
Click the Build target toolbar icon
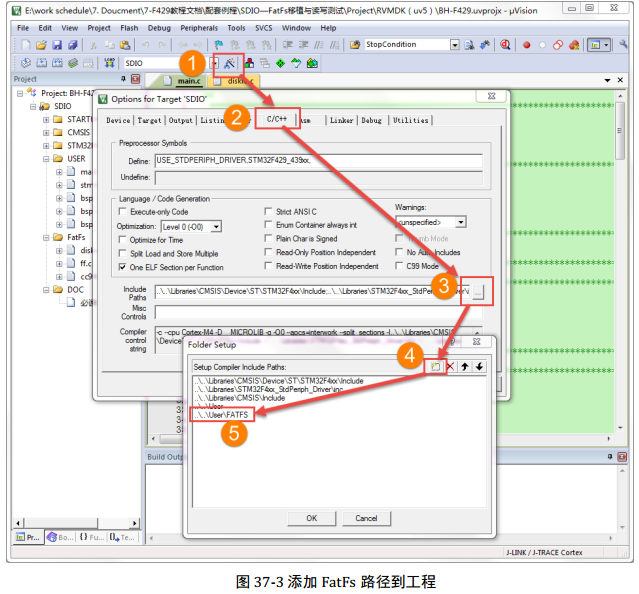(42, 63)
